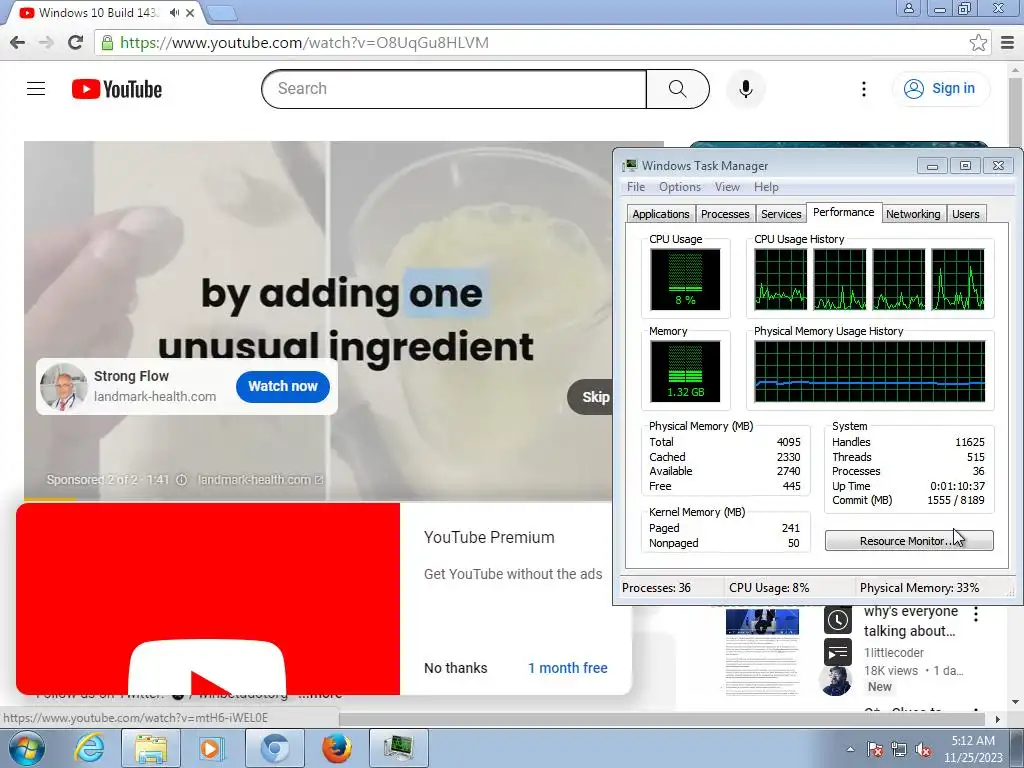Accept the 1 month free offer

pyautogui.click(x=568, y=668)
